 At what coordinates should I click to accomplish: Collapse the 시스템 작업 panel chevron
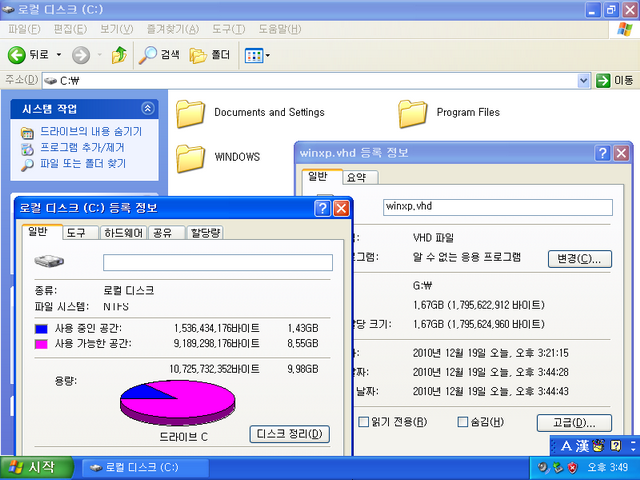[147, 109]
